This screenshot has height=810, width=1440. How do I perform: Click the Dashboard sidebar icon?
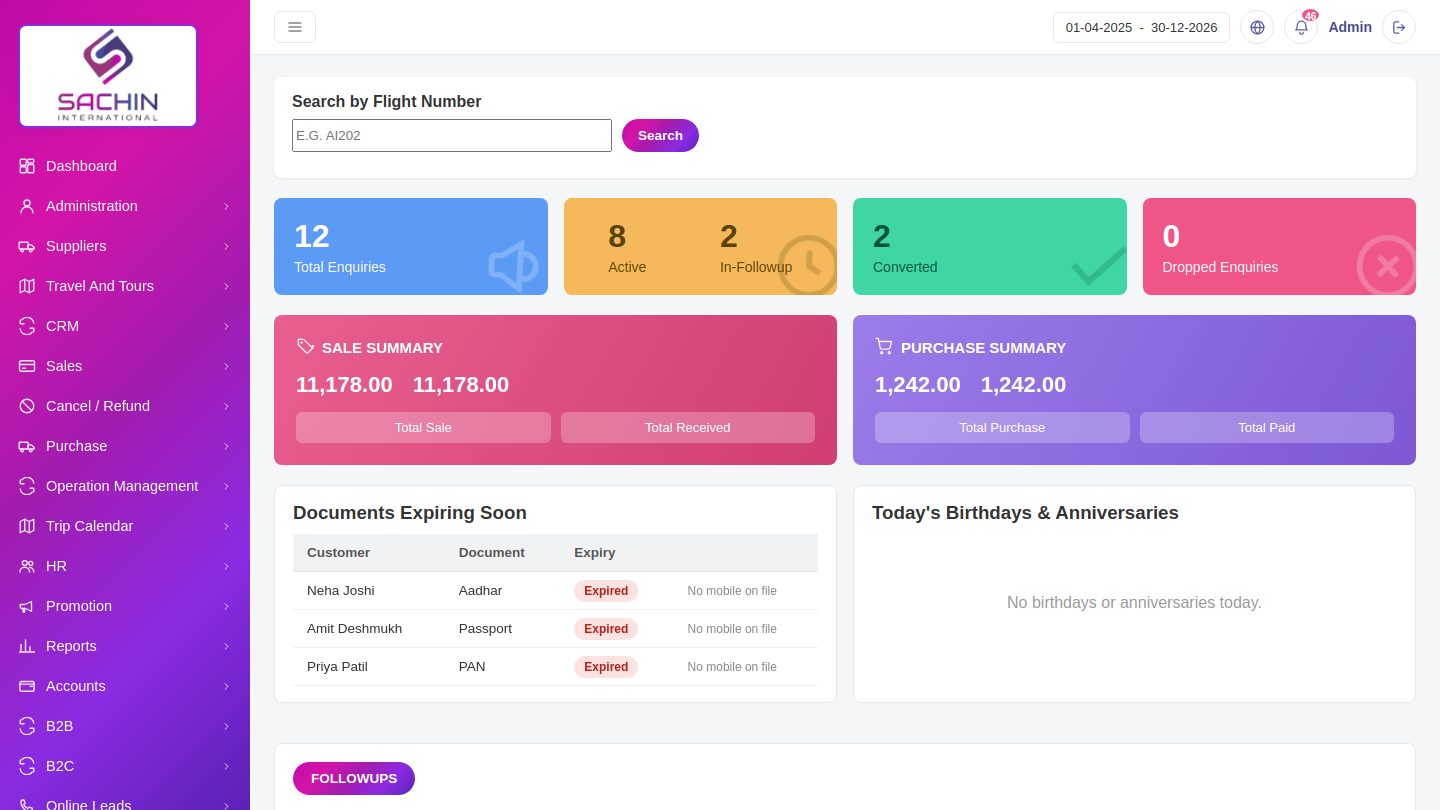point(27,166)
